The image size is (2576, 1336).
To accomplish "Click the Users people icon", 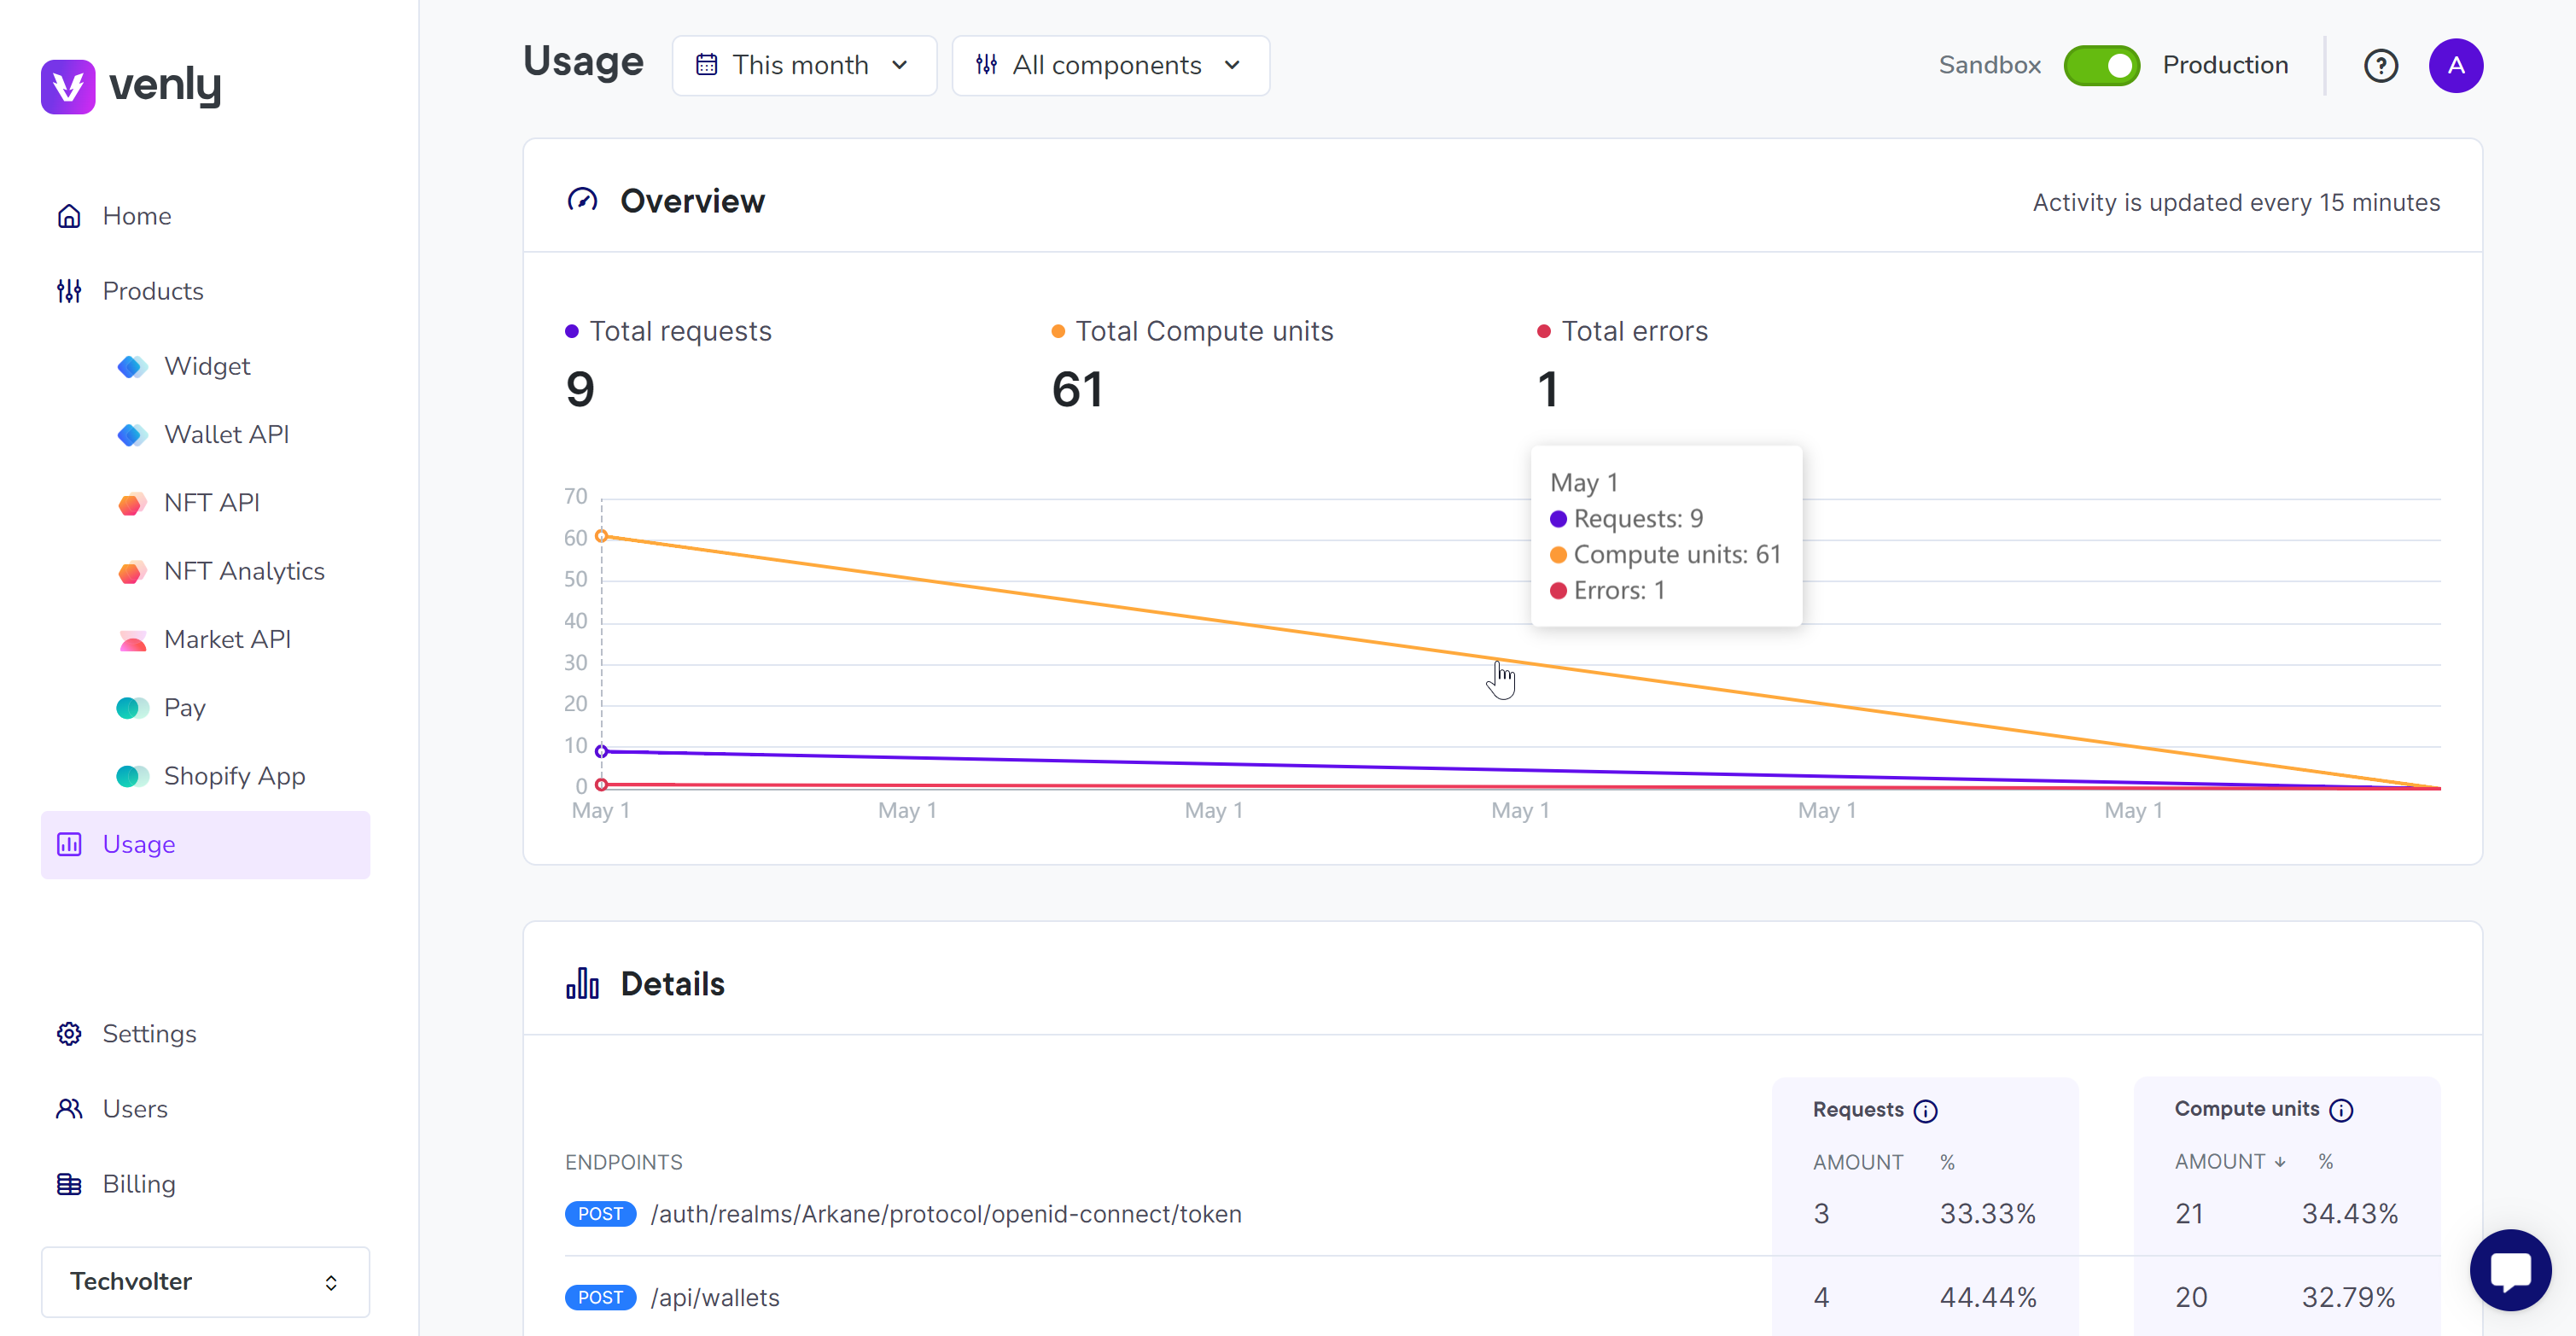I will click(x=69, y=1108).
